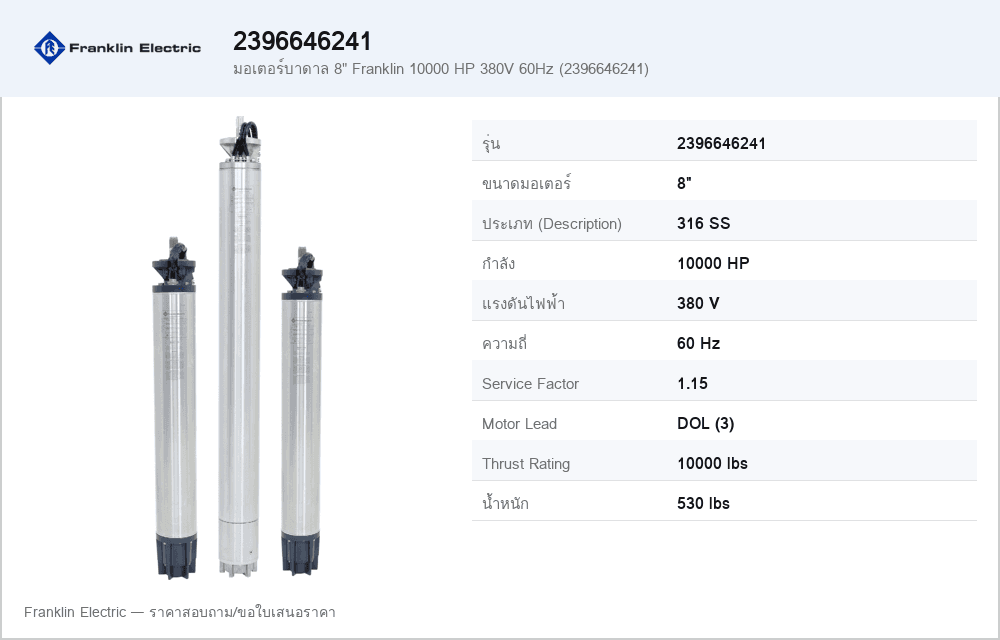The image size is (1000, 640).
Task: Click the รุ่น row label
Action: tap(491, 143)
